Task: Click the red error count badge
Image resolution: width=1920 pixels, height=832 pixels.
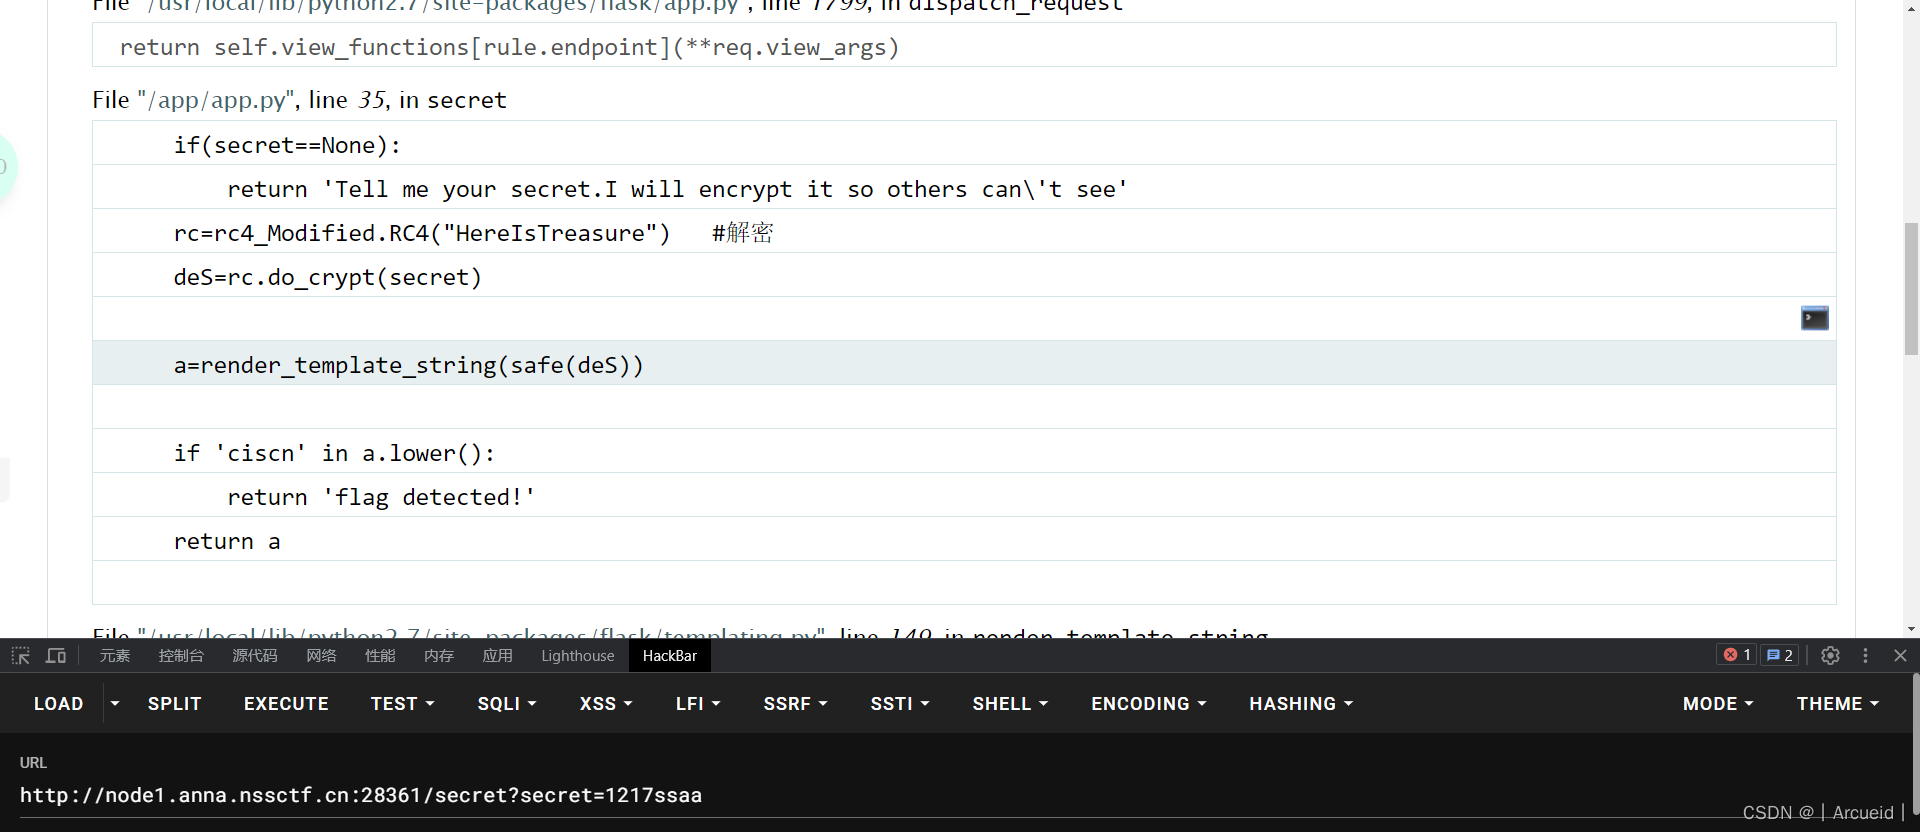Action: [x=1737, y=655]
